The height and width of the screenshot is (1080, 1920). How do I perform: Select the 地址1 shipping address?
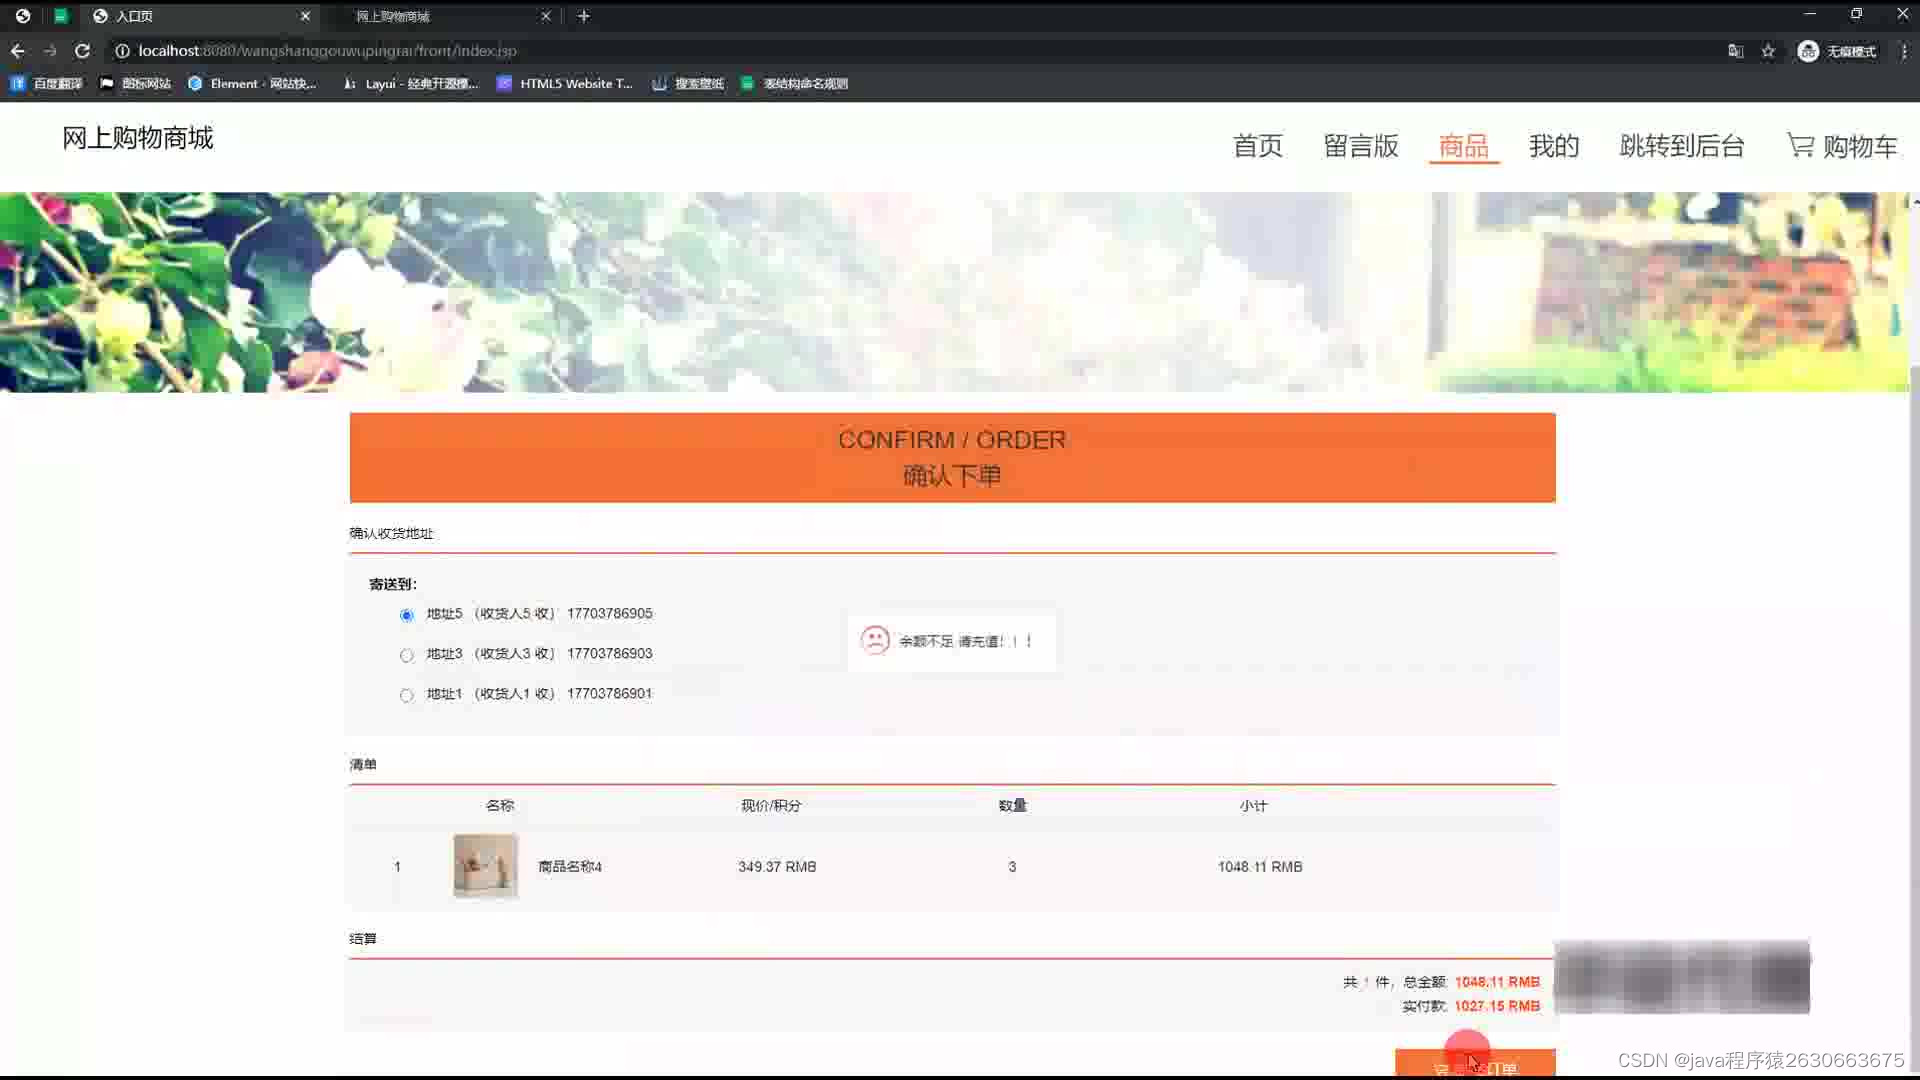(406, 694)
